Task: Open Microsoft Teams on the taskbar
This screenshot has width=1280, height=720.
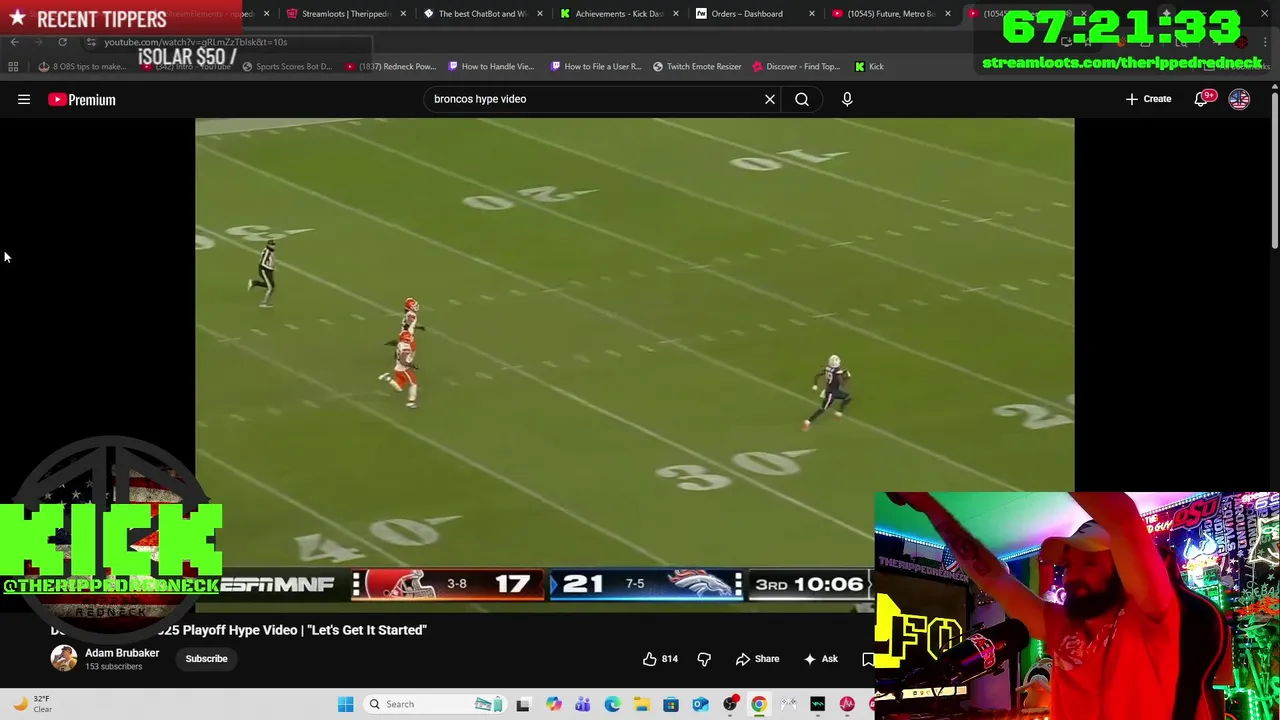Action: point(583,704)
